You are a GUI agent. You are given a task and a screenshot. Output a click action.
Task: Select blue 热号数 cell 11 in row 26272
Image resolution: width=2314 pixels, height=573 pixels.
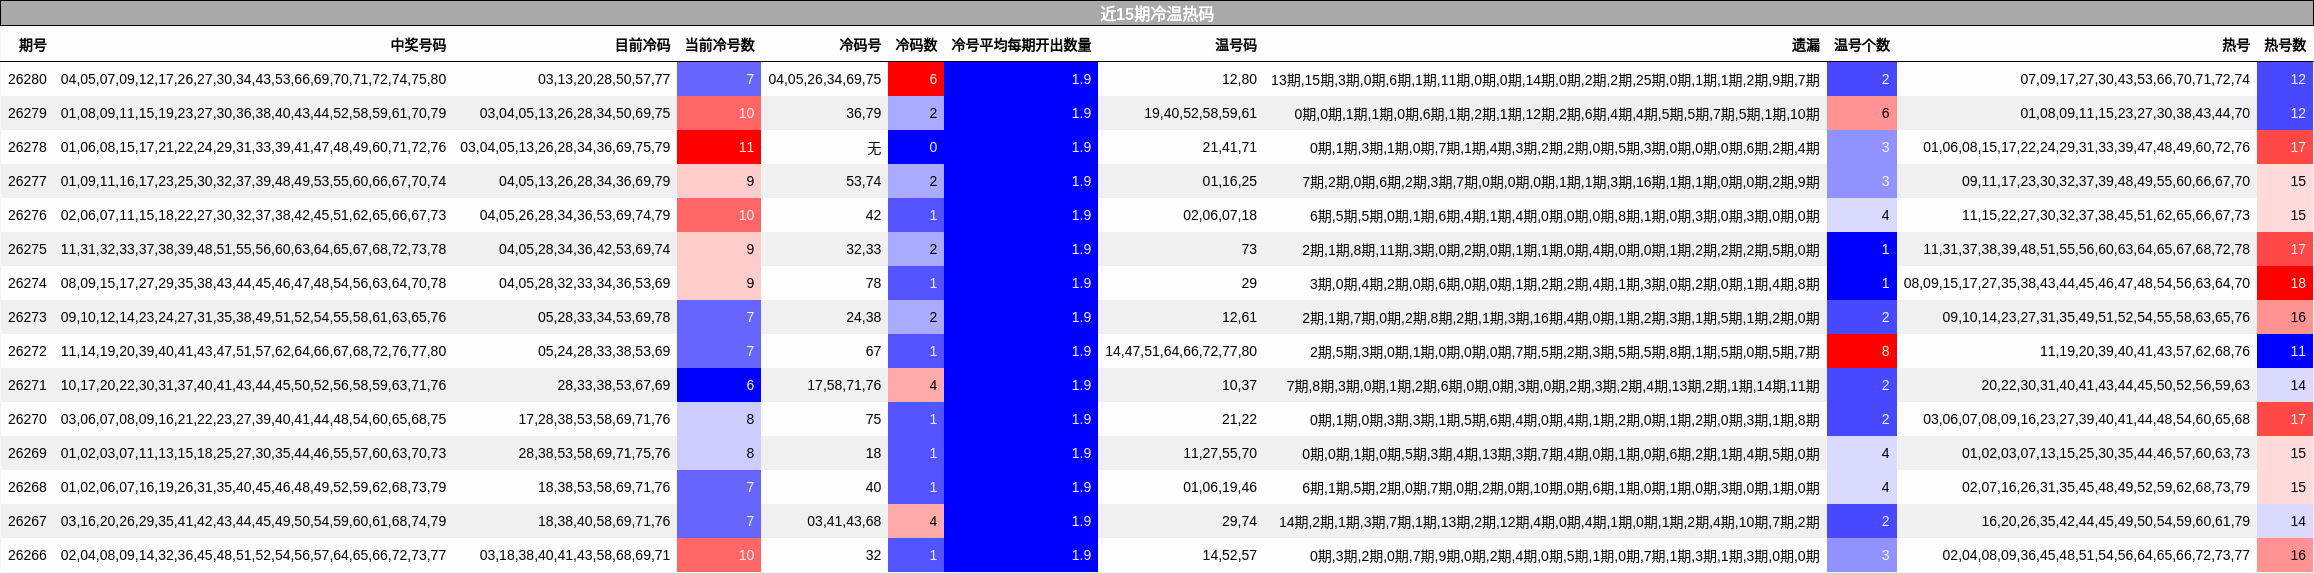2285,351
